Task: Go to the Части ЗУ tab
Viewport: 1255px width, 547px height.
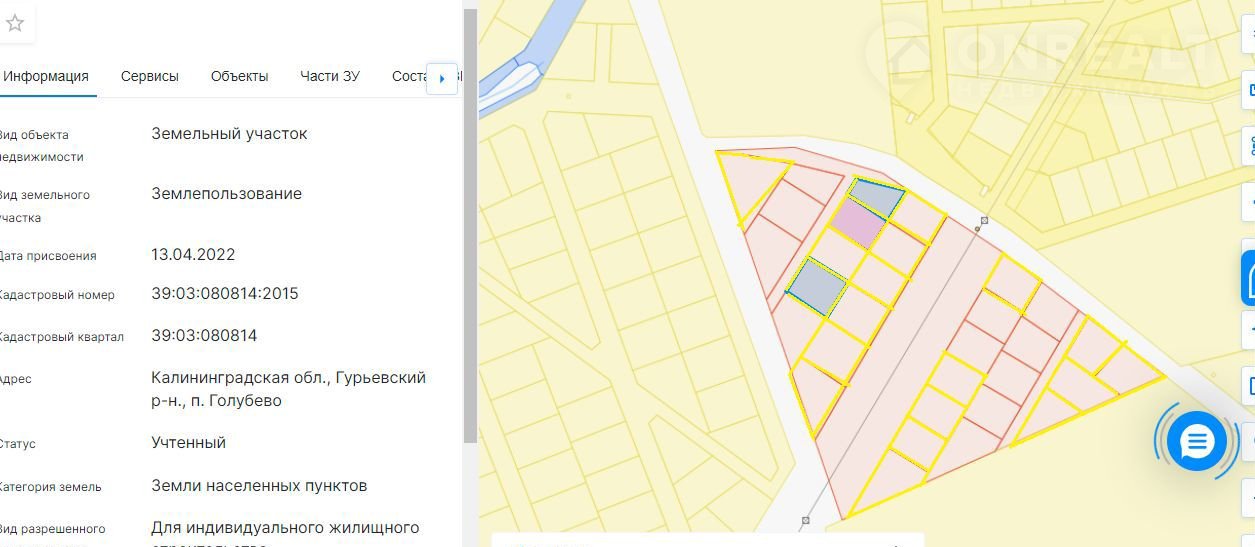Action: tap(330, 76)
